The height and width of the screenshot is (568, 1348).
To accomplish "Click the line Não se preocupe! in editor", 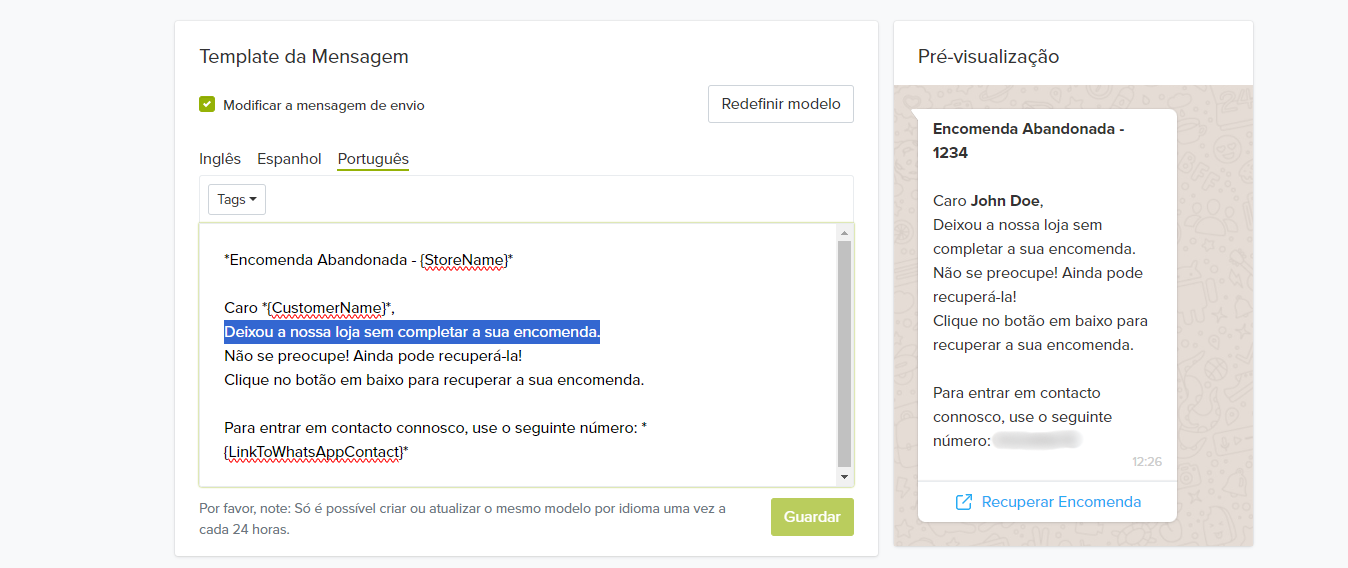I will tap(373, 356).
